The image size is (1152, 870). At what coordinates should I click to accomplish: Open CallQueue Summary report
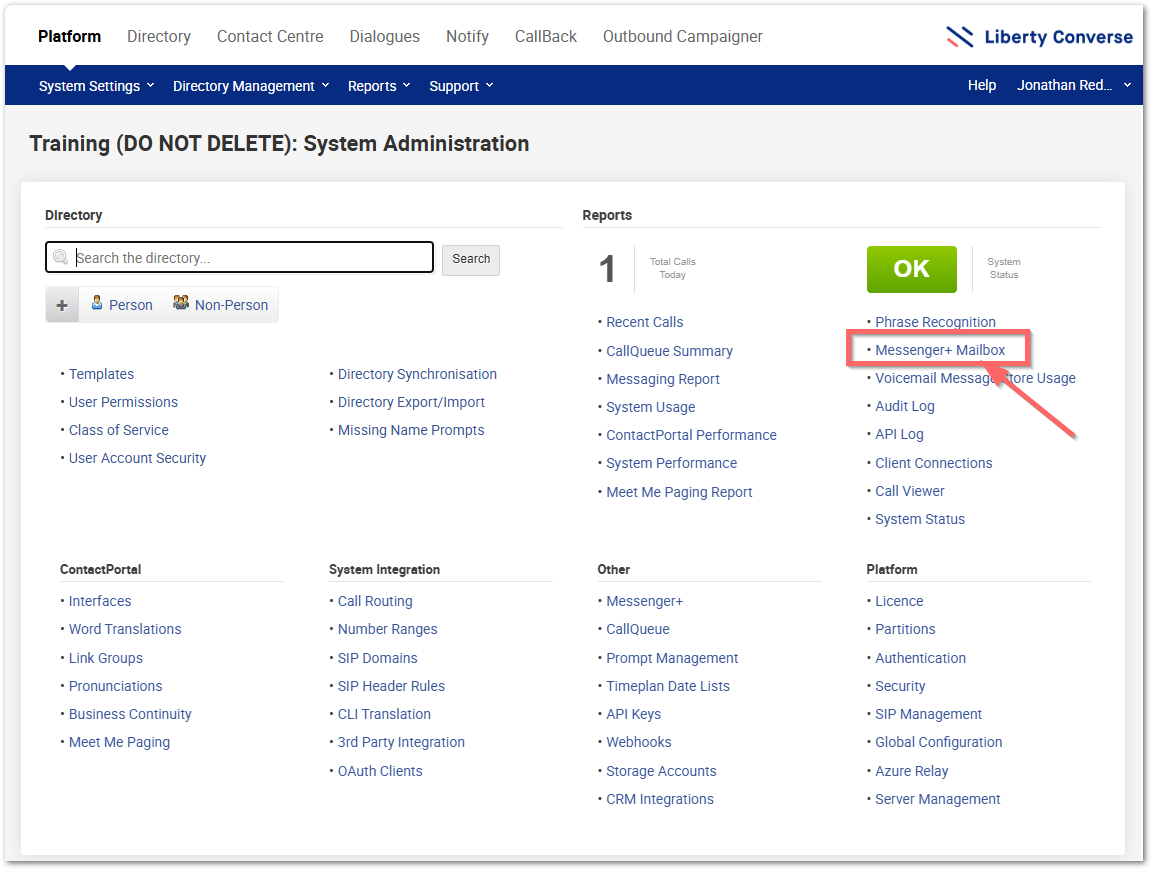tap(669, 351)
